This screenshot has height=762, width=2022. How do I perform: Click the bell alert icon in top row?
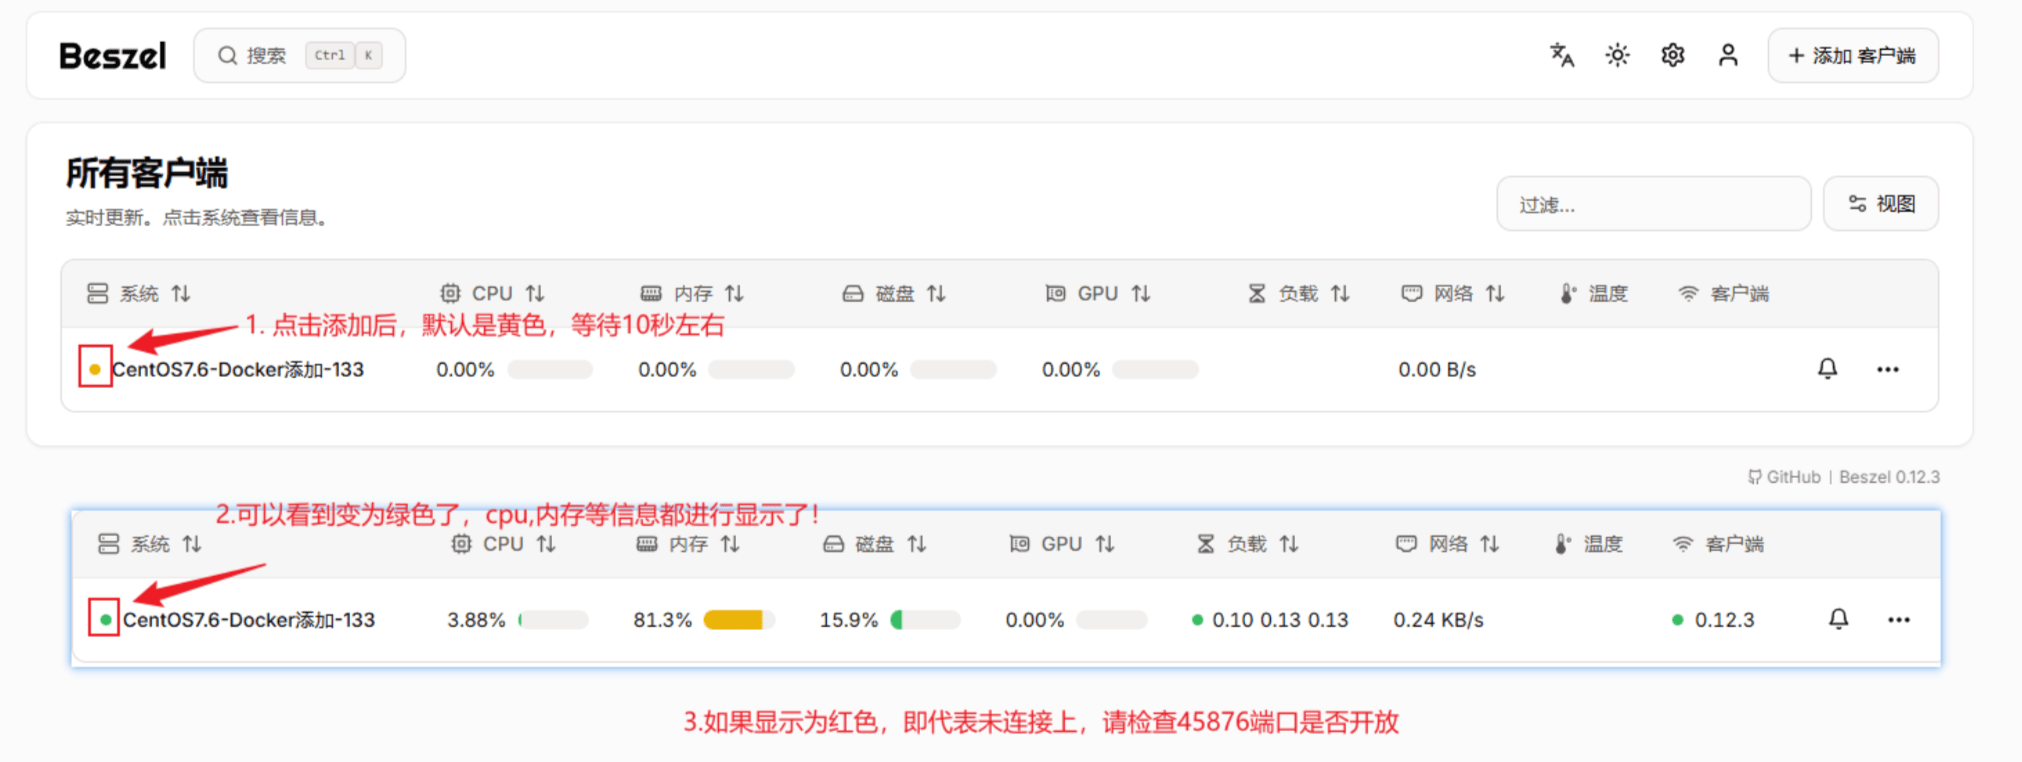click(1827, 369)
